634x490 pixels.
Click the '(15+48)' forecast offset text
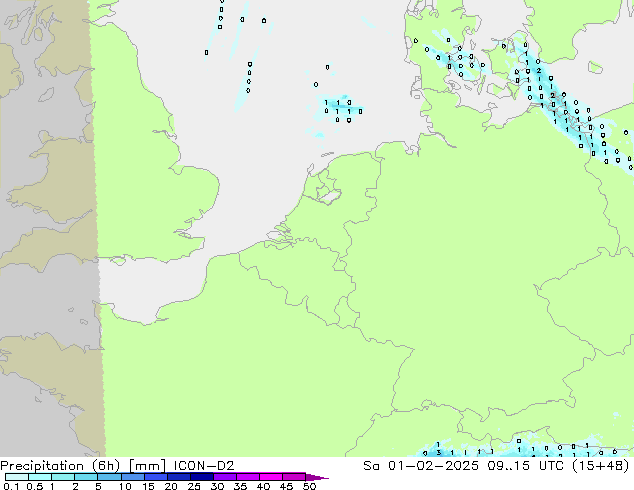click(x=601, y=466)
